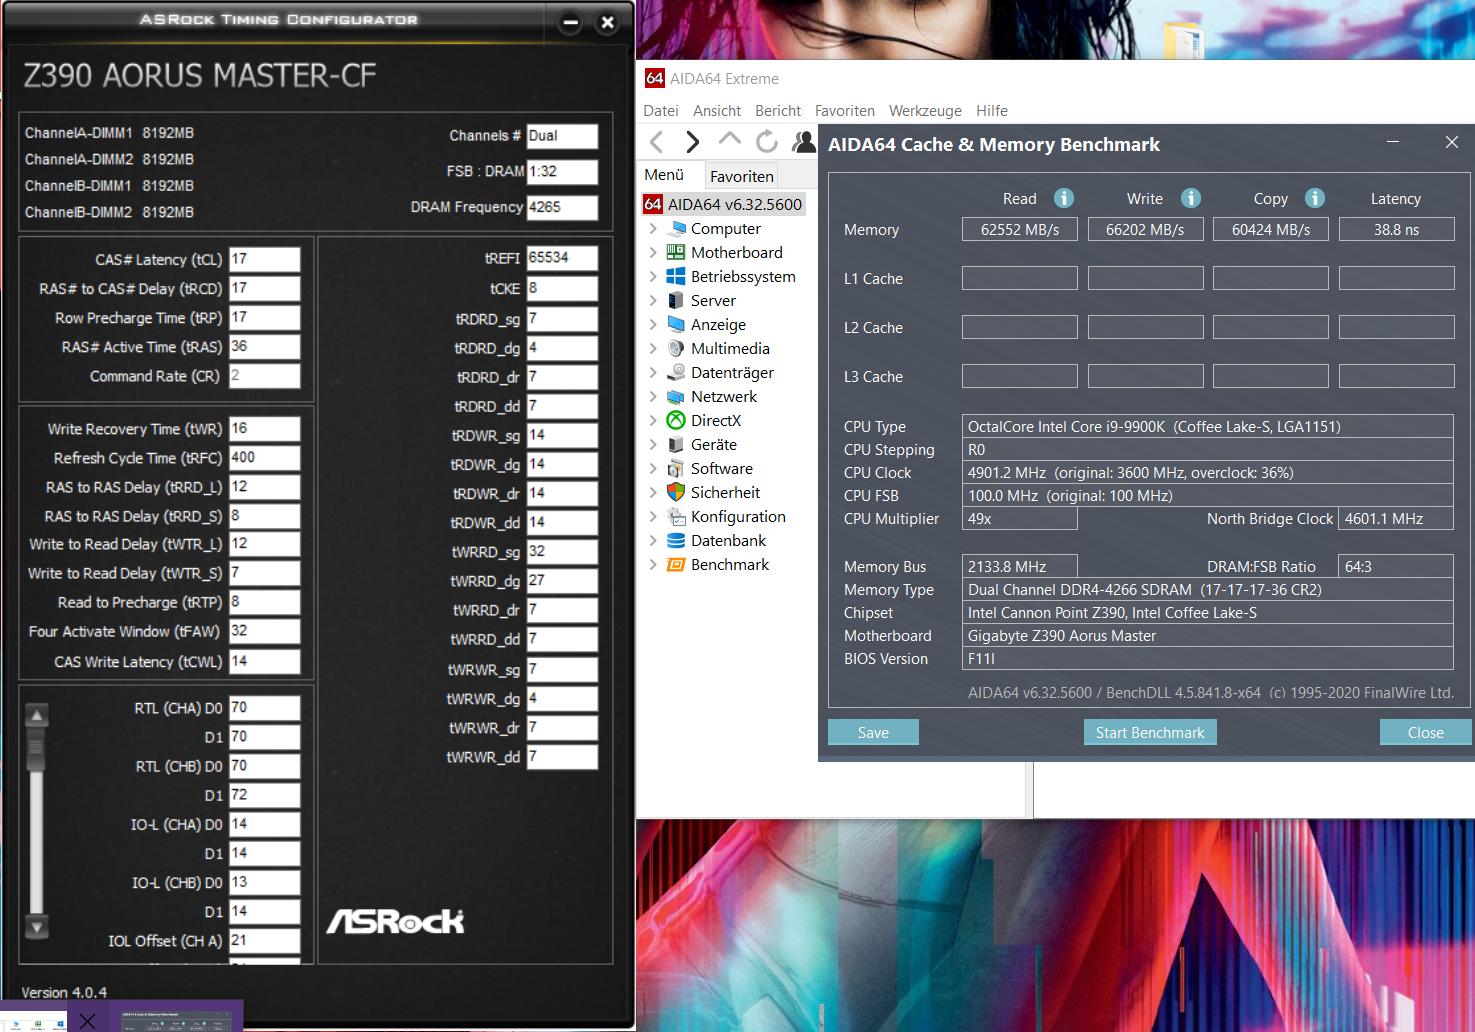Click the Datenträger drive icon in the tree
The width and height of the screenshot is (1475, 1032).
676,373
